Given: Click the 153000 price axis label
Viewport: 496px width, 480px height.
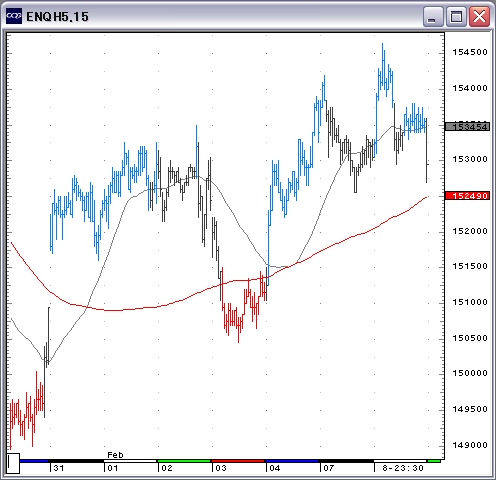Looking at the screenshot, I should 470,159.
